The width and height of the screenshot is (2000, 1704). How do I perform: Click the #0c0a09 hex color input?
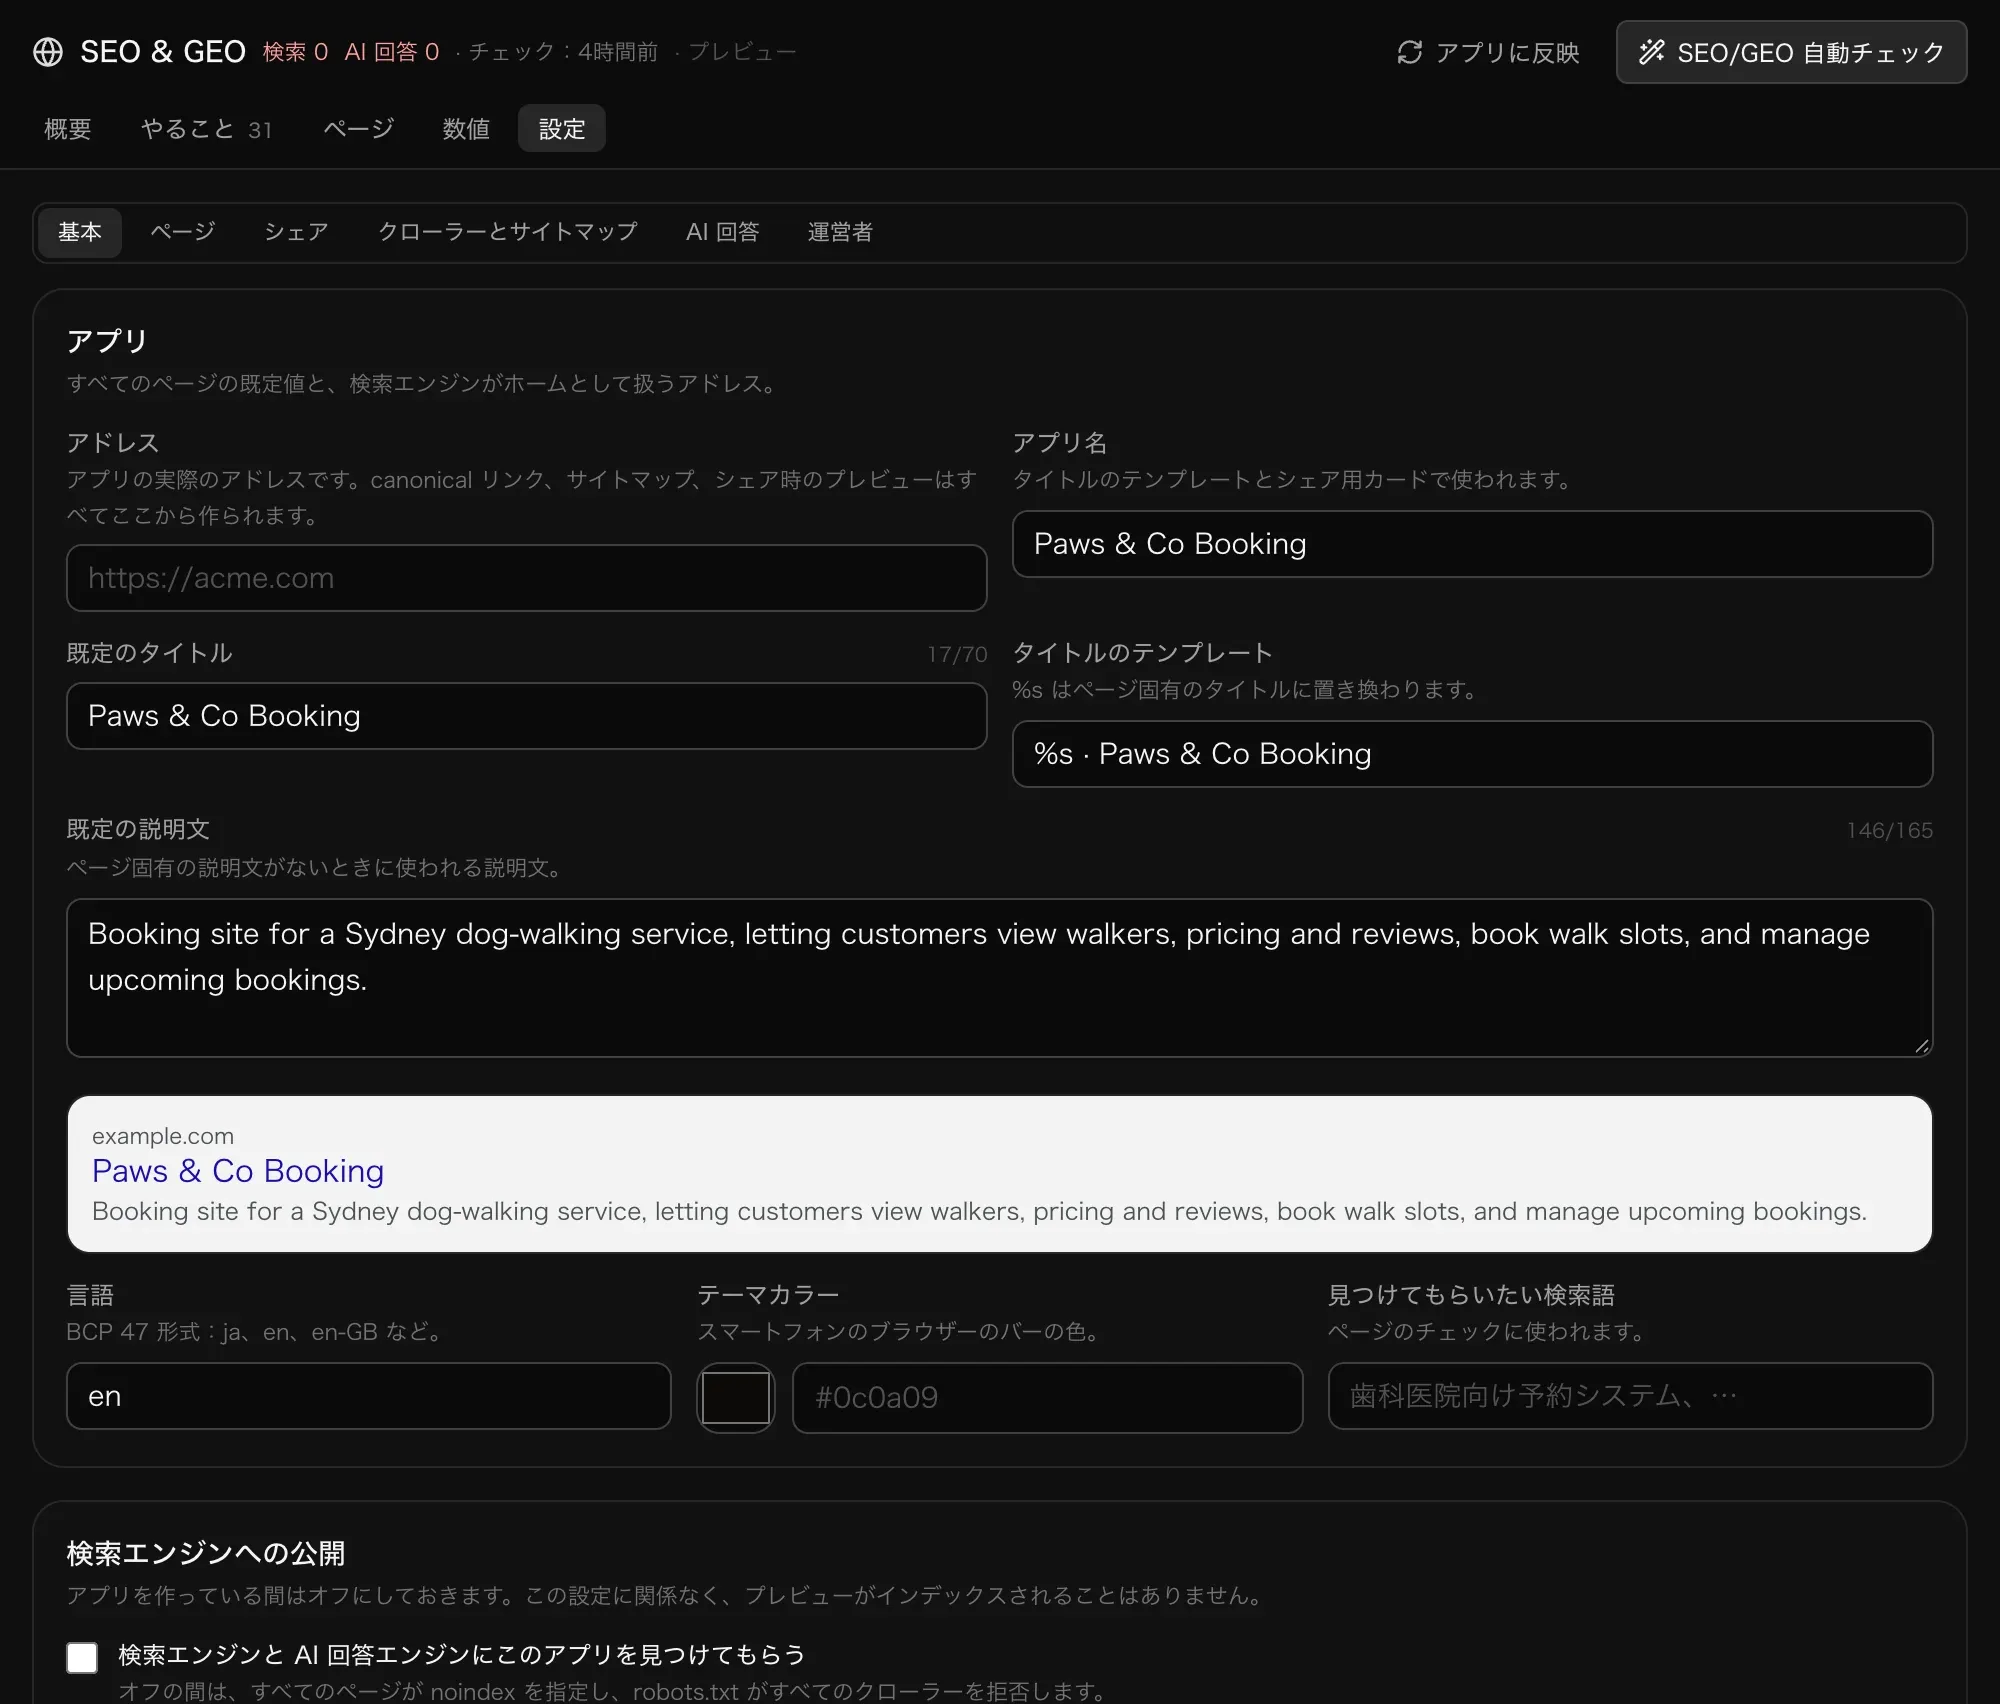(x=1048, y=1398)
